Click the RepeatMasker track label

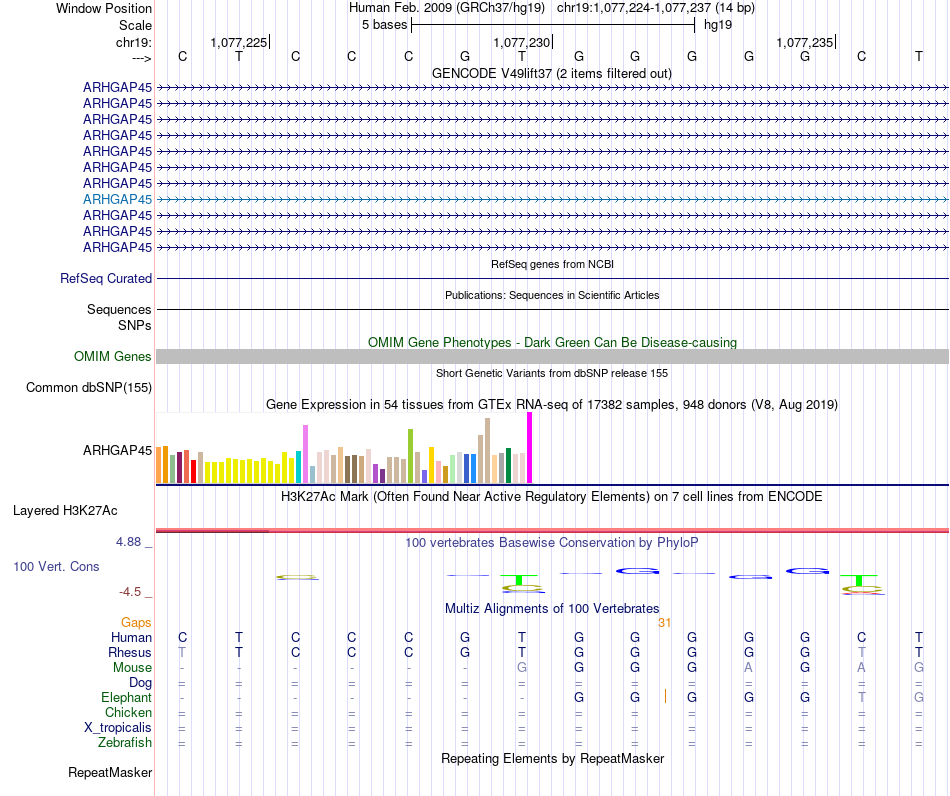point(110,772)
